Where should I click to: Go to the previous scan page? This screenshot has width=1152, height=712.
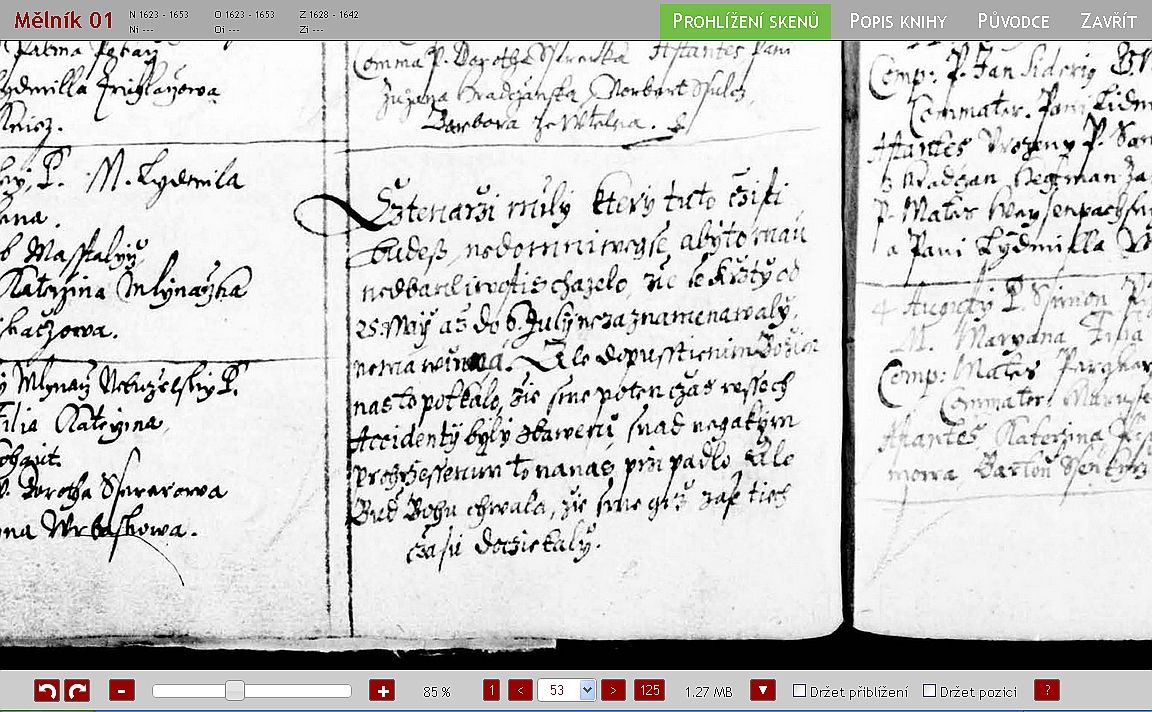(520, 690)
